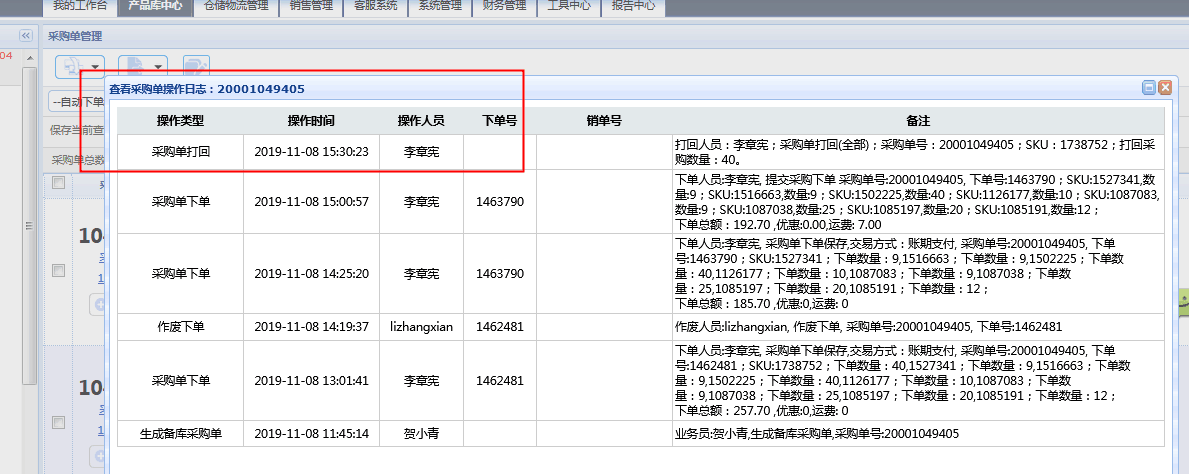
Task: Switch to 仓储物流管理 tab
Action: [x=237, y=7]
